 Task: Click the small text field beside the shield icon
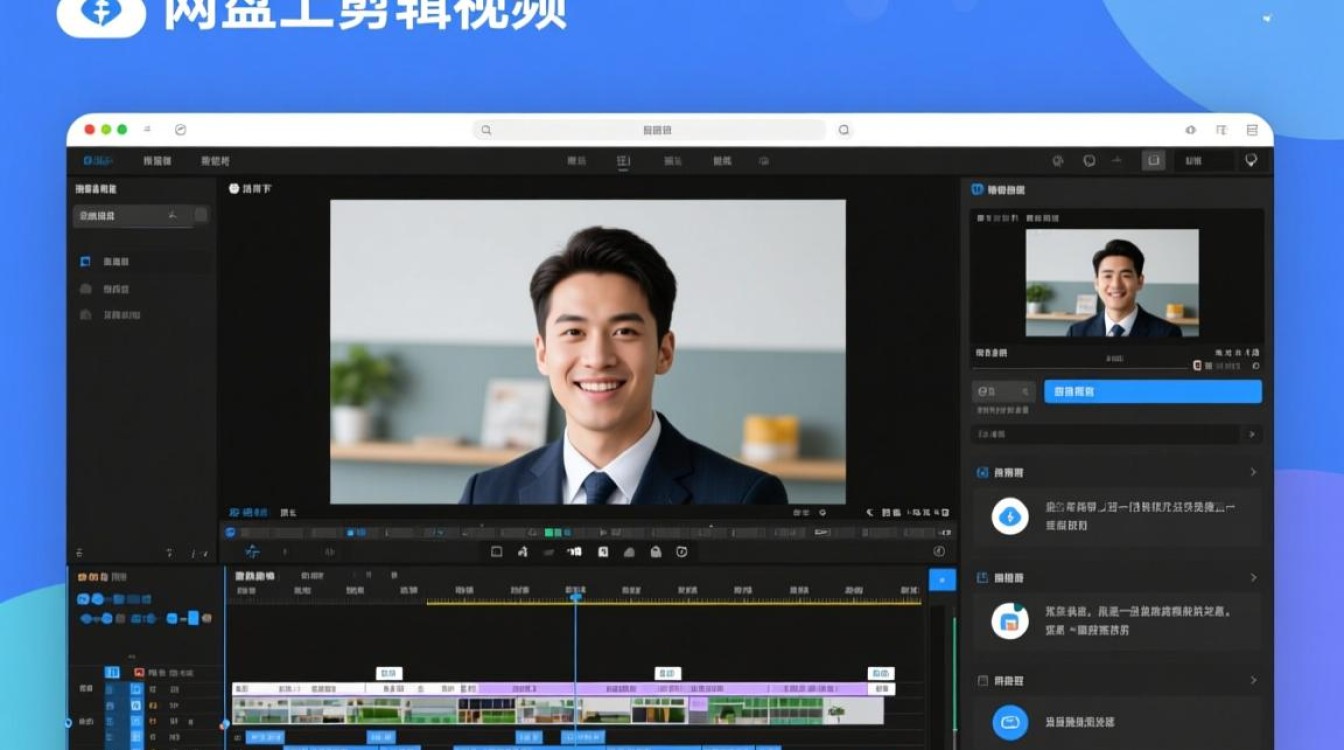[1203, 160]
